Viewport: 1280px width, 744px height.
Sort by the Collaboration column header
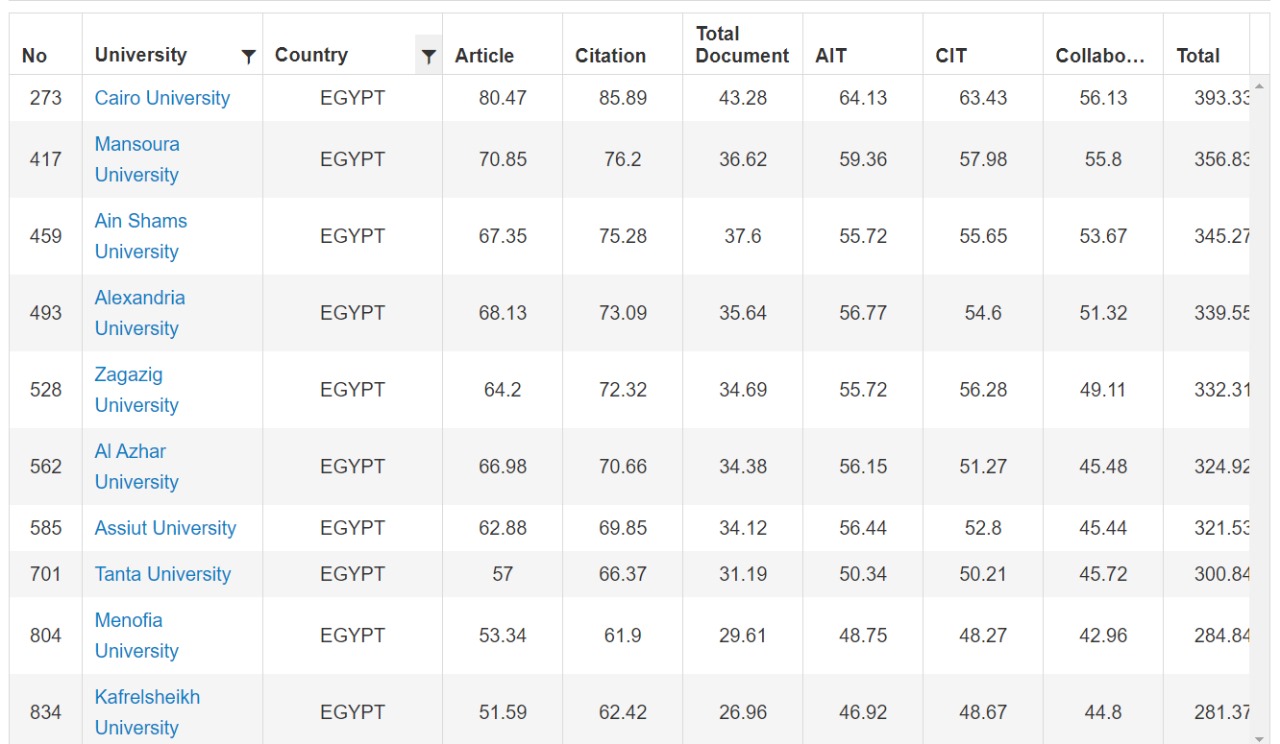1100,56
